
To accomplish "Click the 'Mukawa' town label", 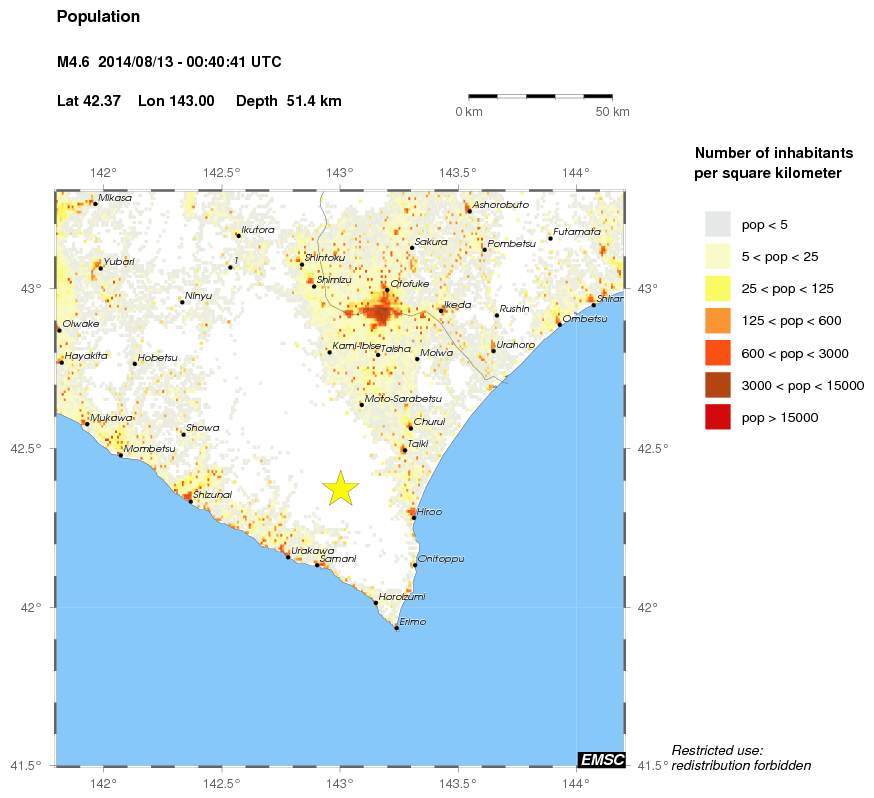I will tap(111, 418).
